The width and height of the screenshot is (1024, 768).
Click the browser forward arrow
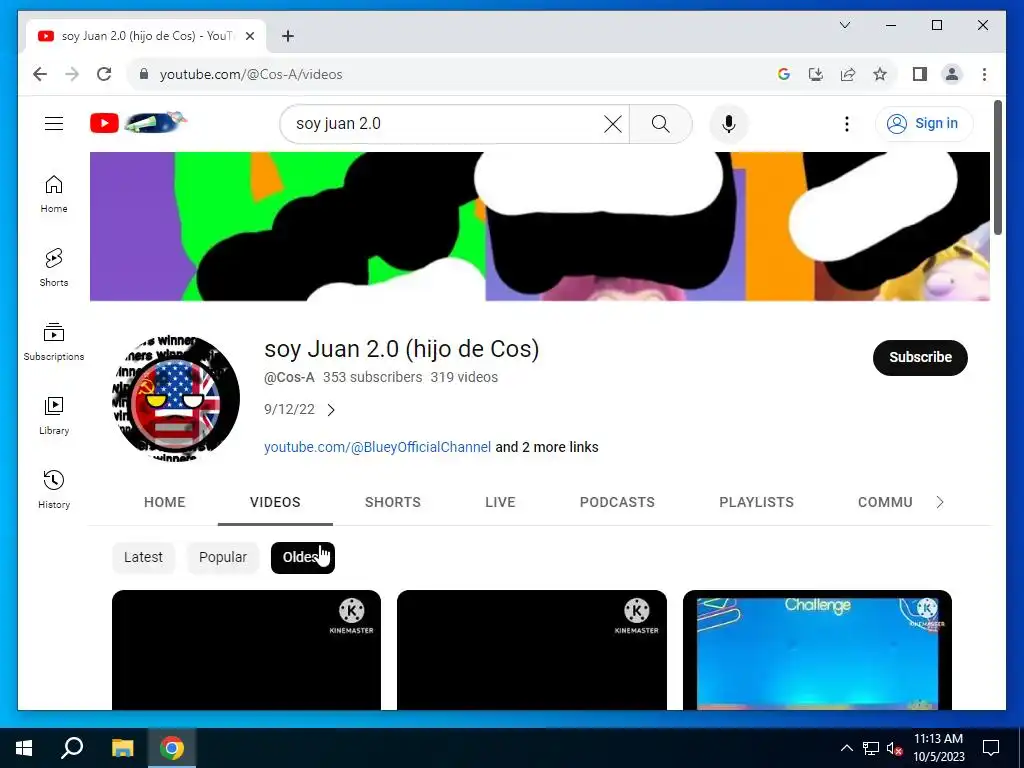72,74
